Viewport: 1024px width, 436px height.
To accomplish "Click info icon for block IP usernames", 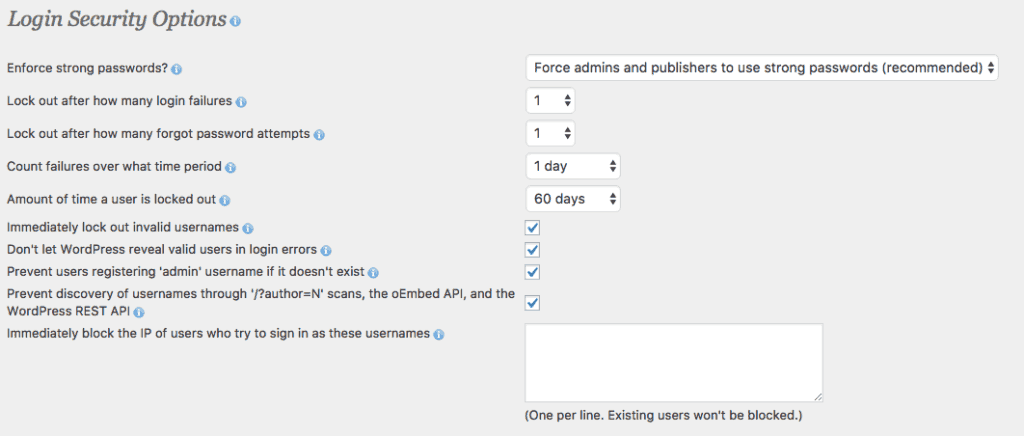I will click(438, 335).
